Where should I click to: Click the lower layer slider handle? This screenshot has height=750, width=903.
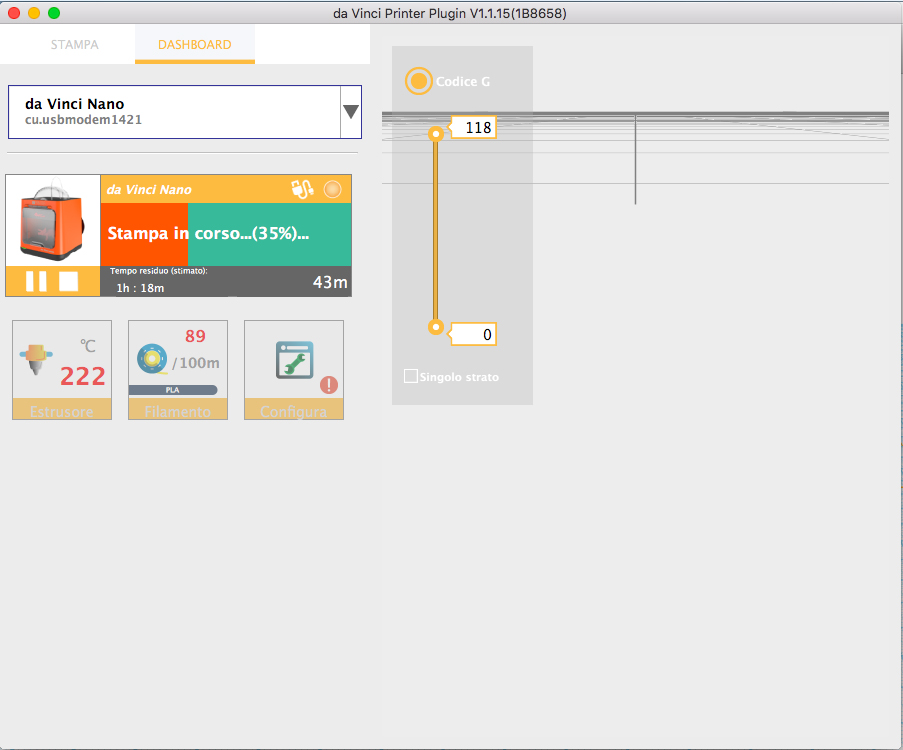(x=436, y=327)
